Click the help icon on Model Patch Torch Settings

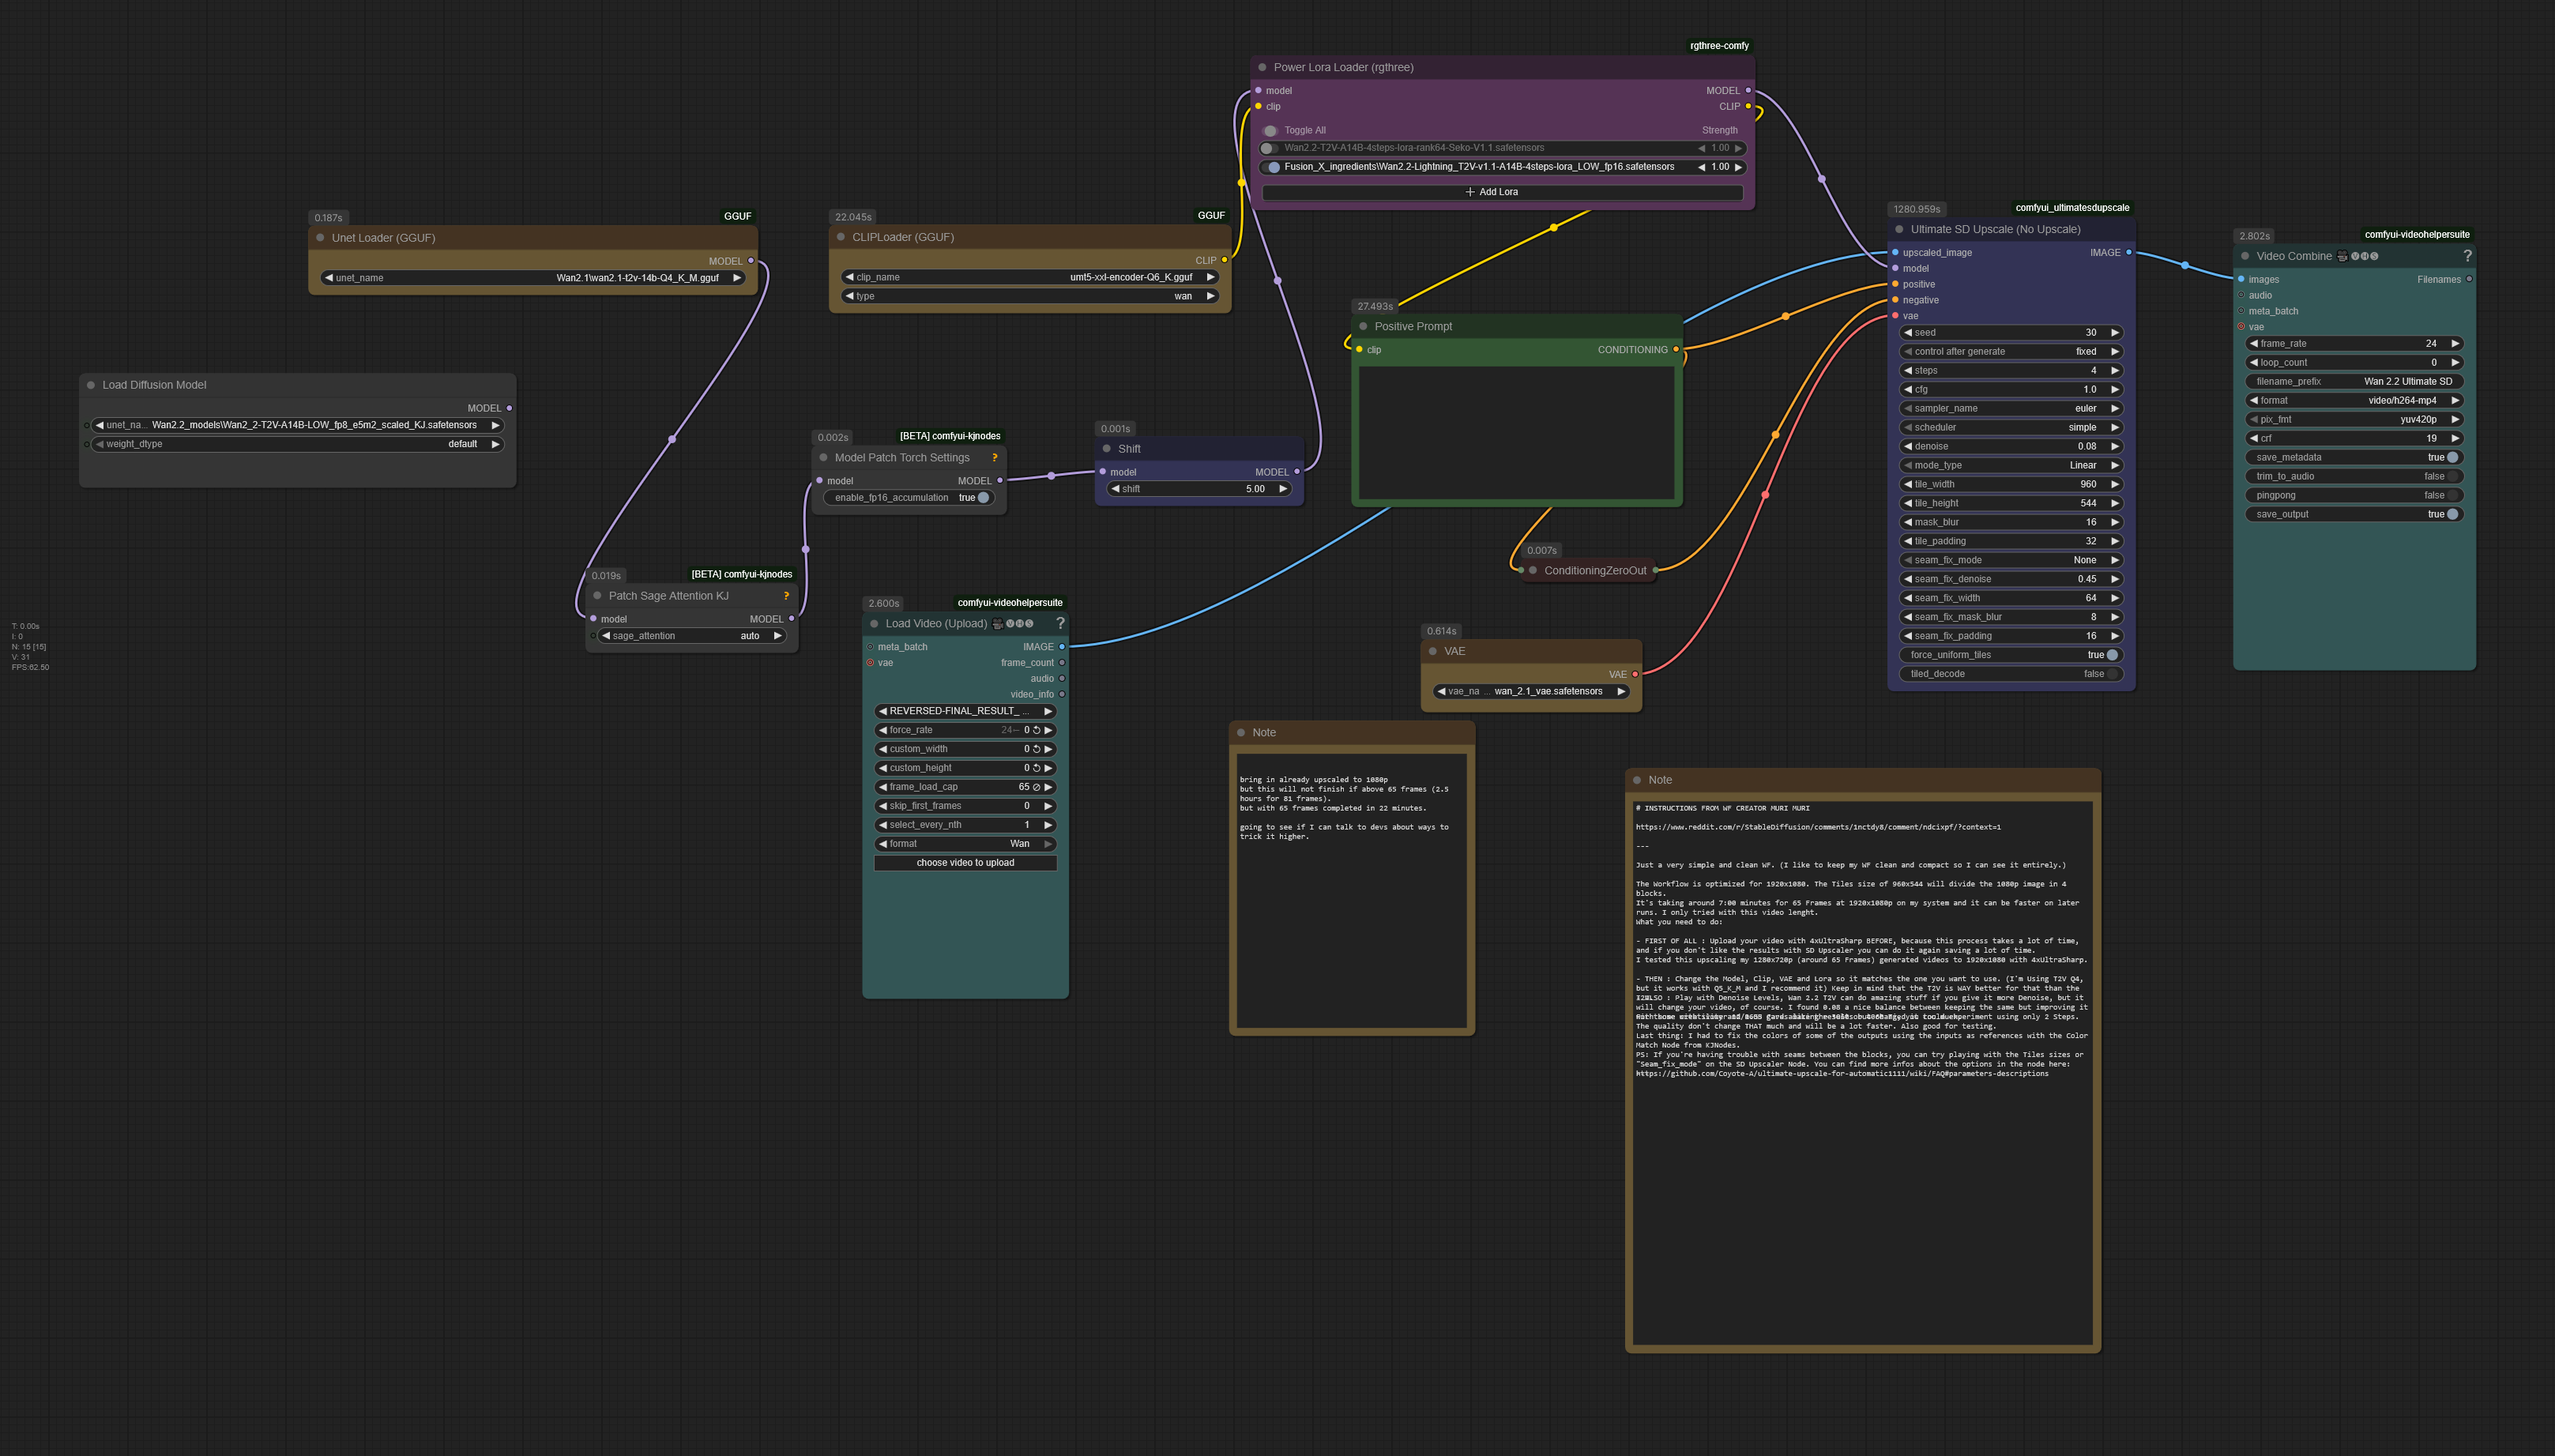994,457
